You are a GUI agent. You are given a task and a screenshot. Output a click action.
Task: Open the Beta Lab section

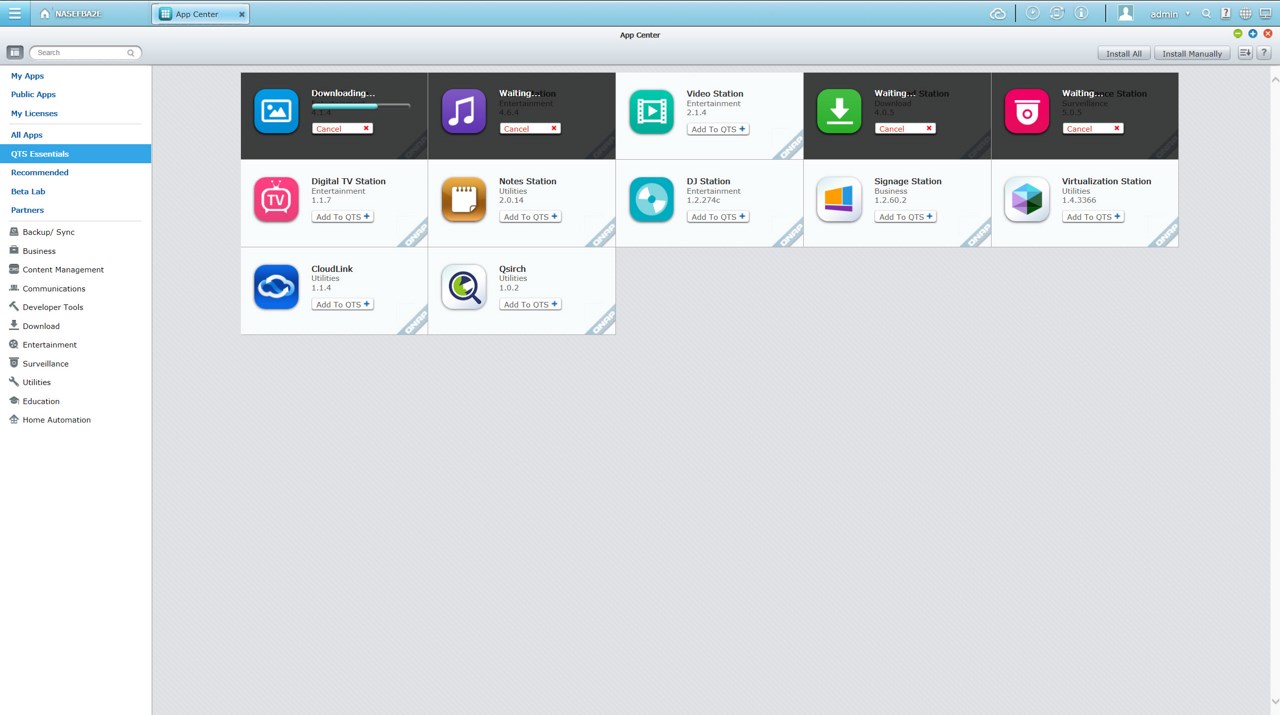28,191
